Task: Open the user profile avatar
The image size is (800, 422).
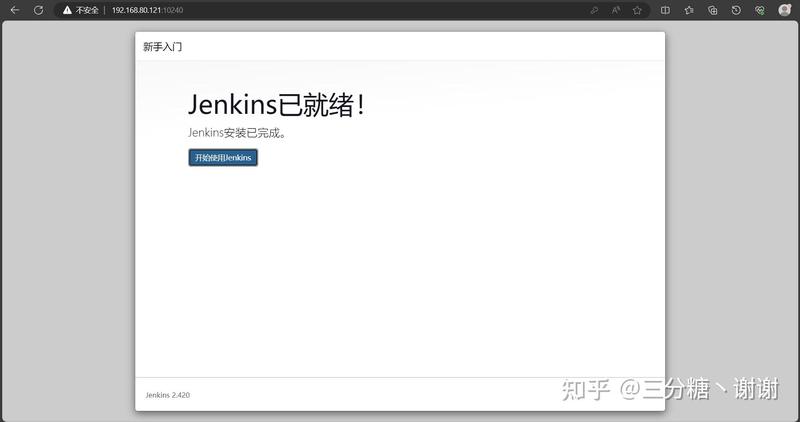Action: (x=785, y=10)
